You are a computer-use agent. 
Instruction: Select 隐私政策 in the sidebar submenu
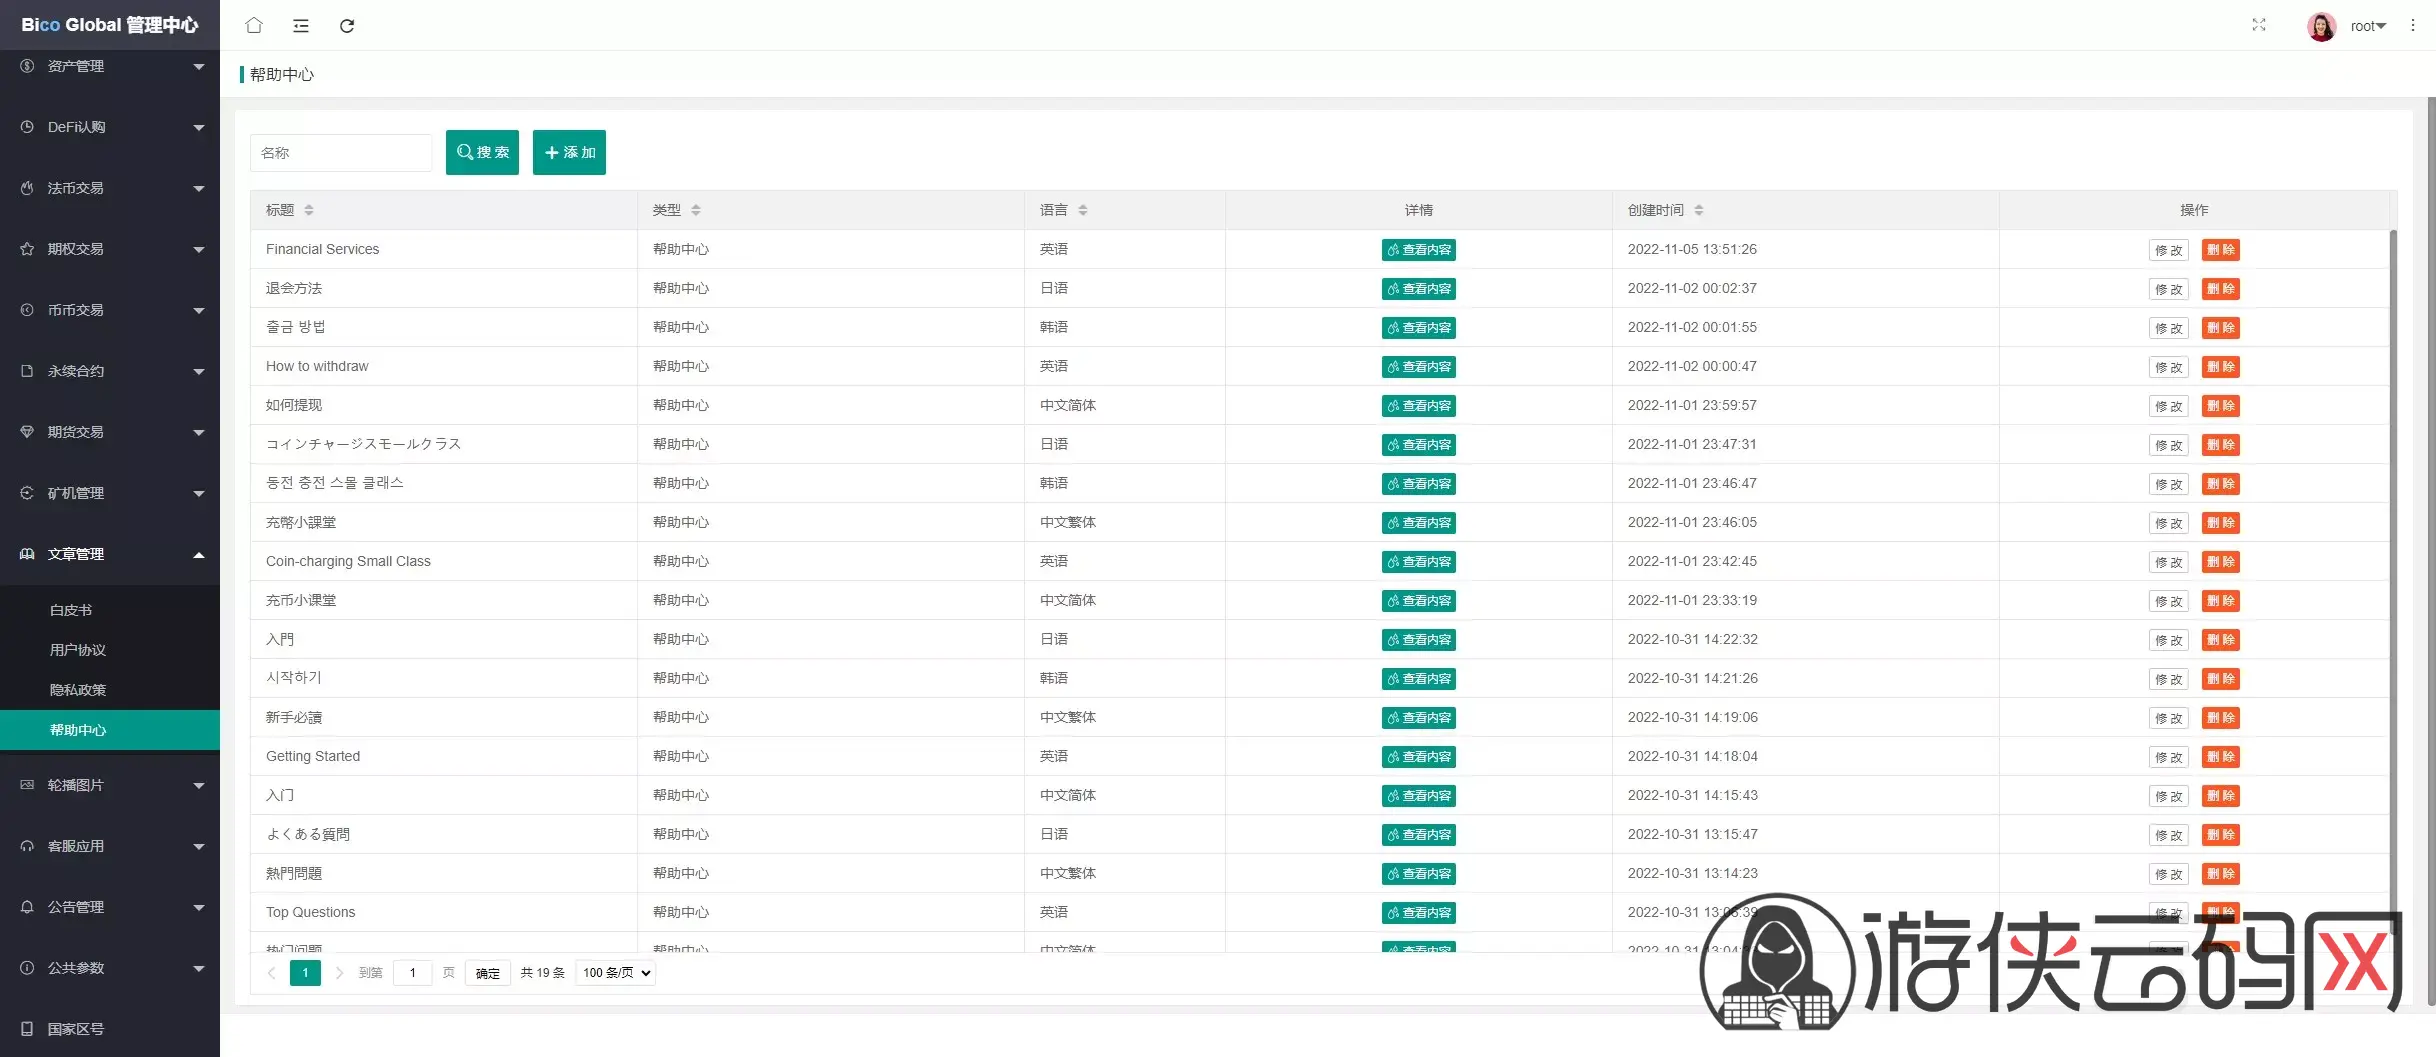coord(78,690)
